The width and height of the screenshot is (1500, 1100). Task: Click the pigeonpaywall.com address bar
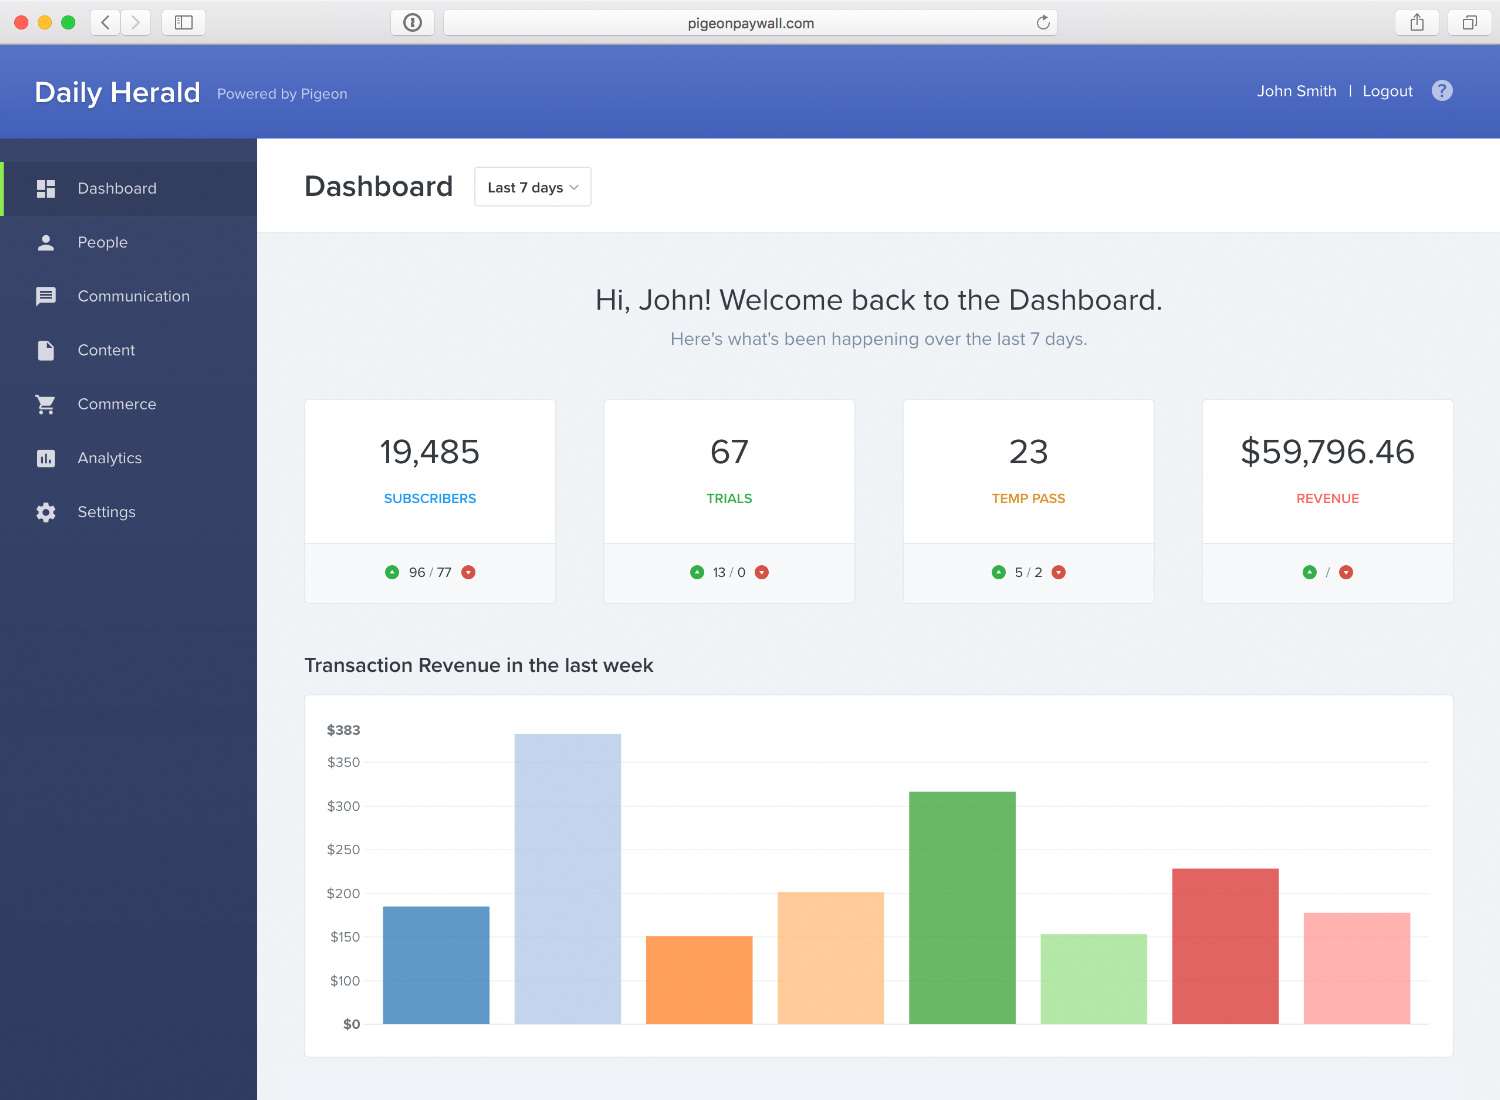pyautogui.click(x=750, y=23)
